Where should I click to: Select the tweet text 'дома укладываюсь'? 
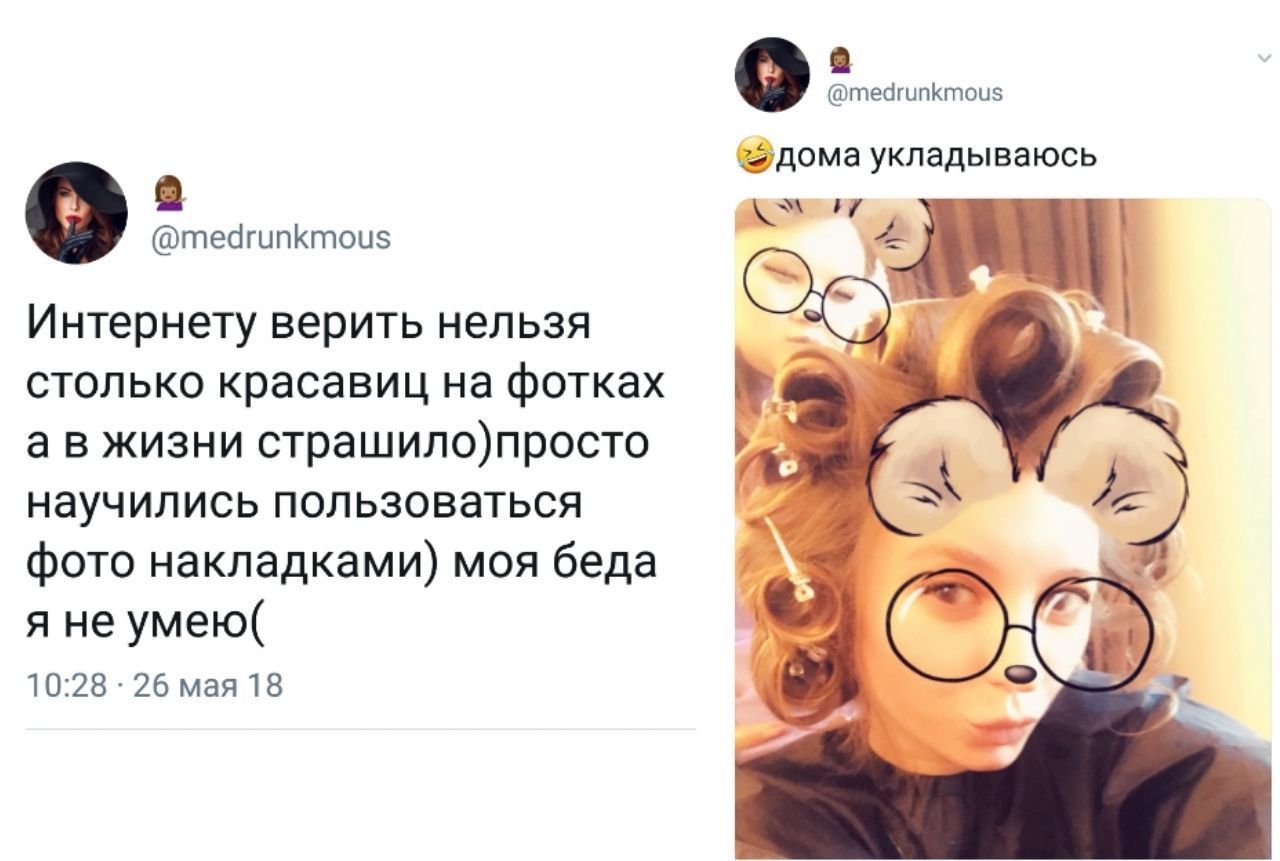pyautogui.click(x=937, y=157)
